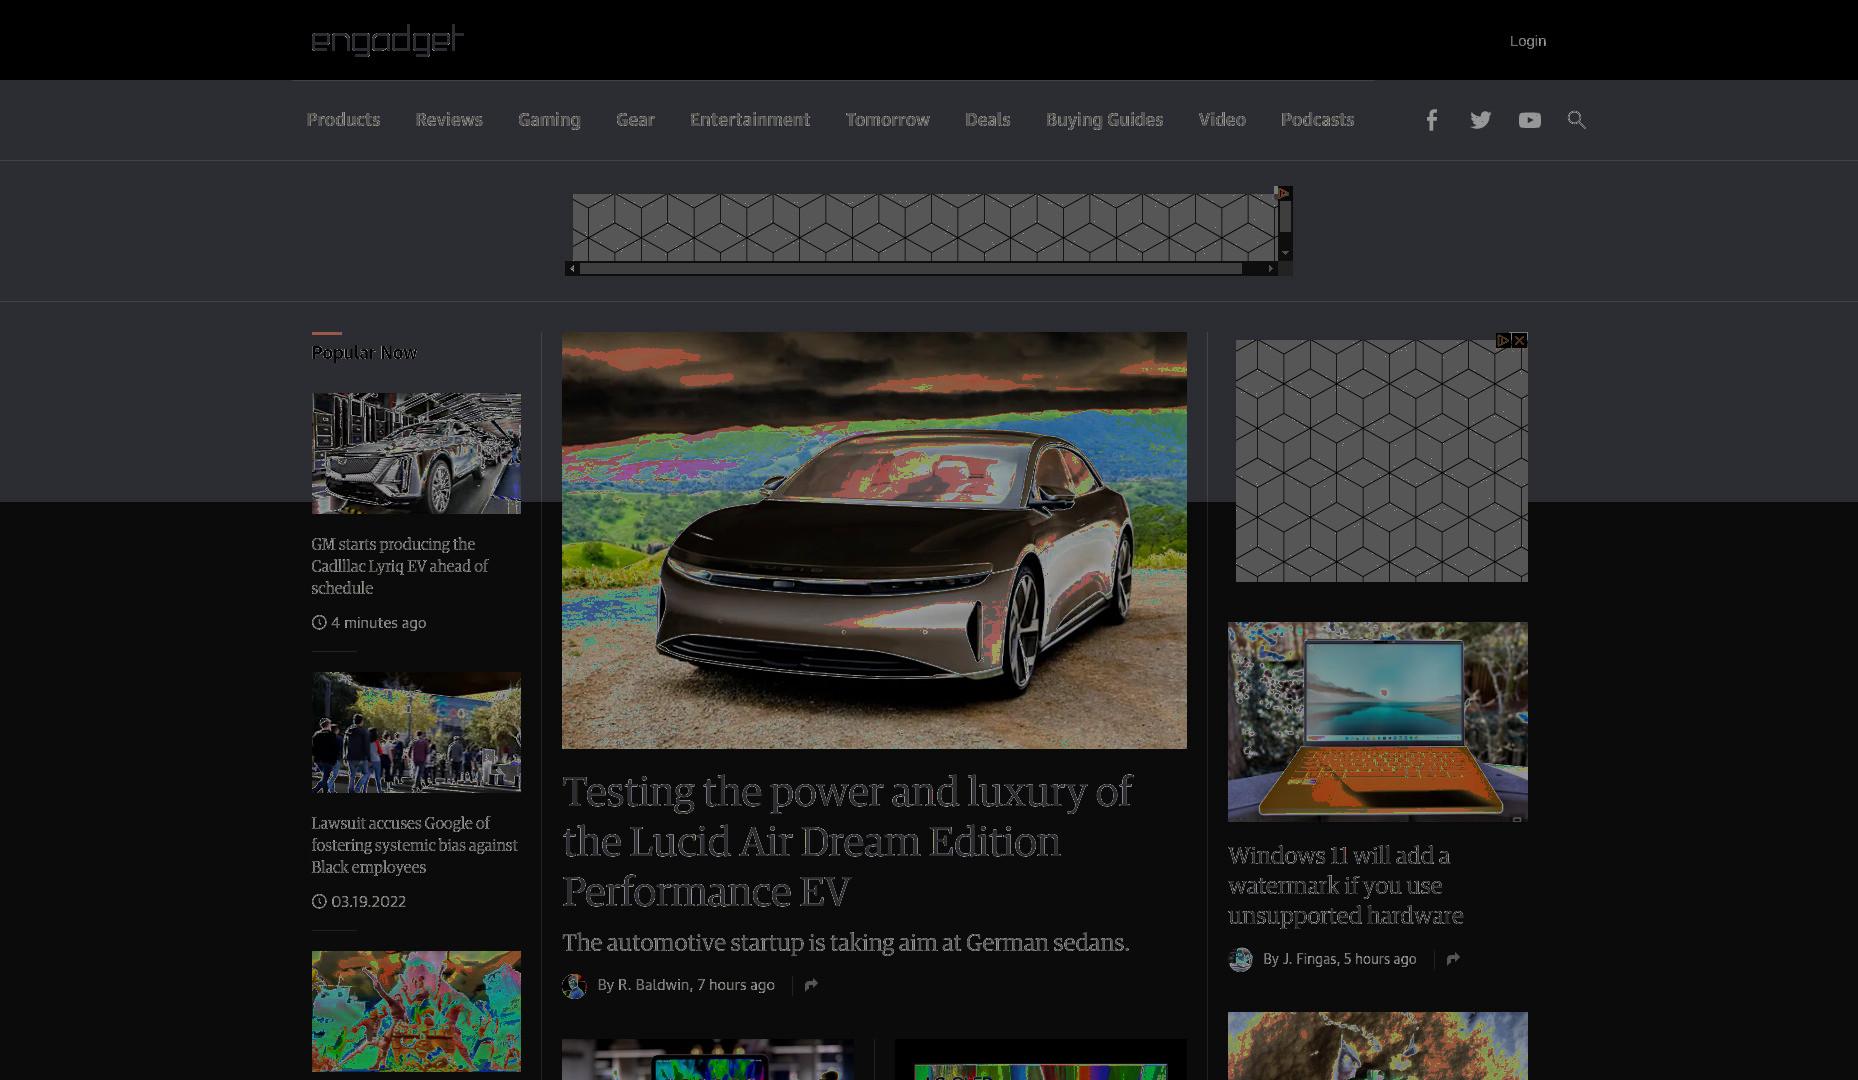Open the Google campus crowd thumbnail
1858x1080 pixels.
[416, 732]
